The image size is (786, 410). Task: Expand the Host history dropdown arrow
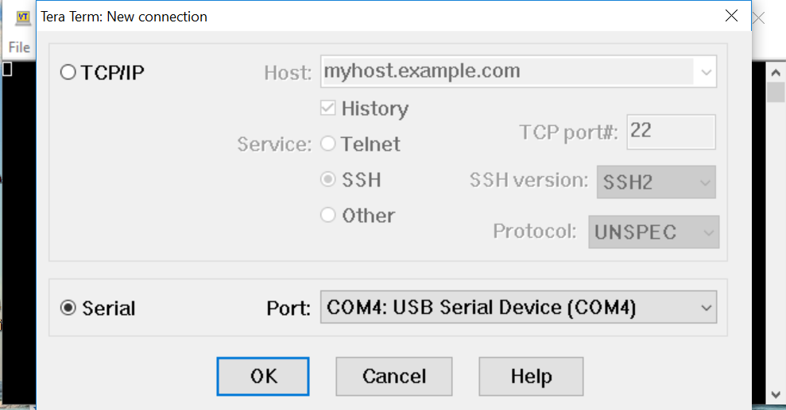(707, 72)
